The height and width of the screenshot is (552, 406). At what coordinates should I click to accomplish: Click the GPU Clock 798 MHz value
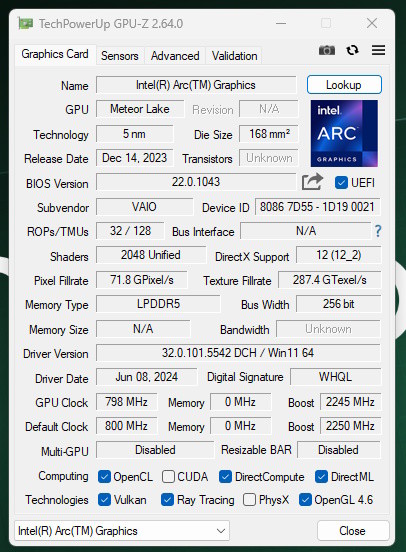point(126,402)
